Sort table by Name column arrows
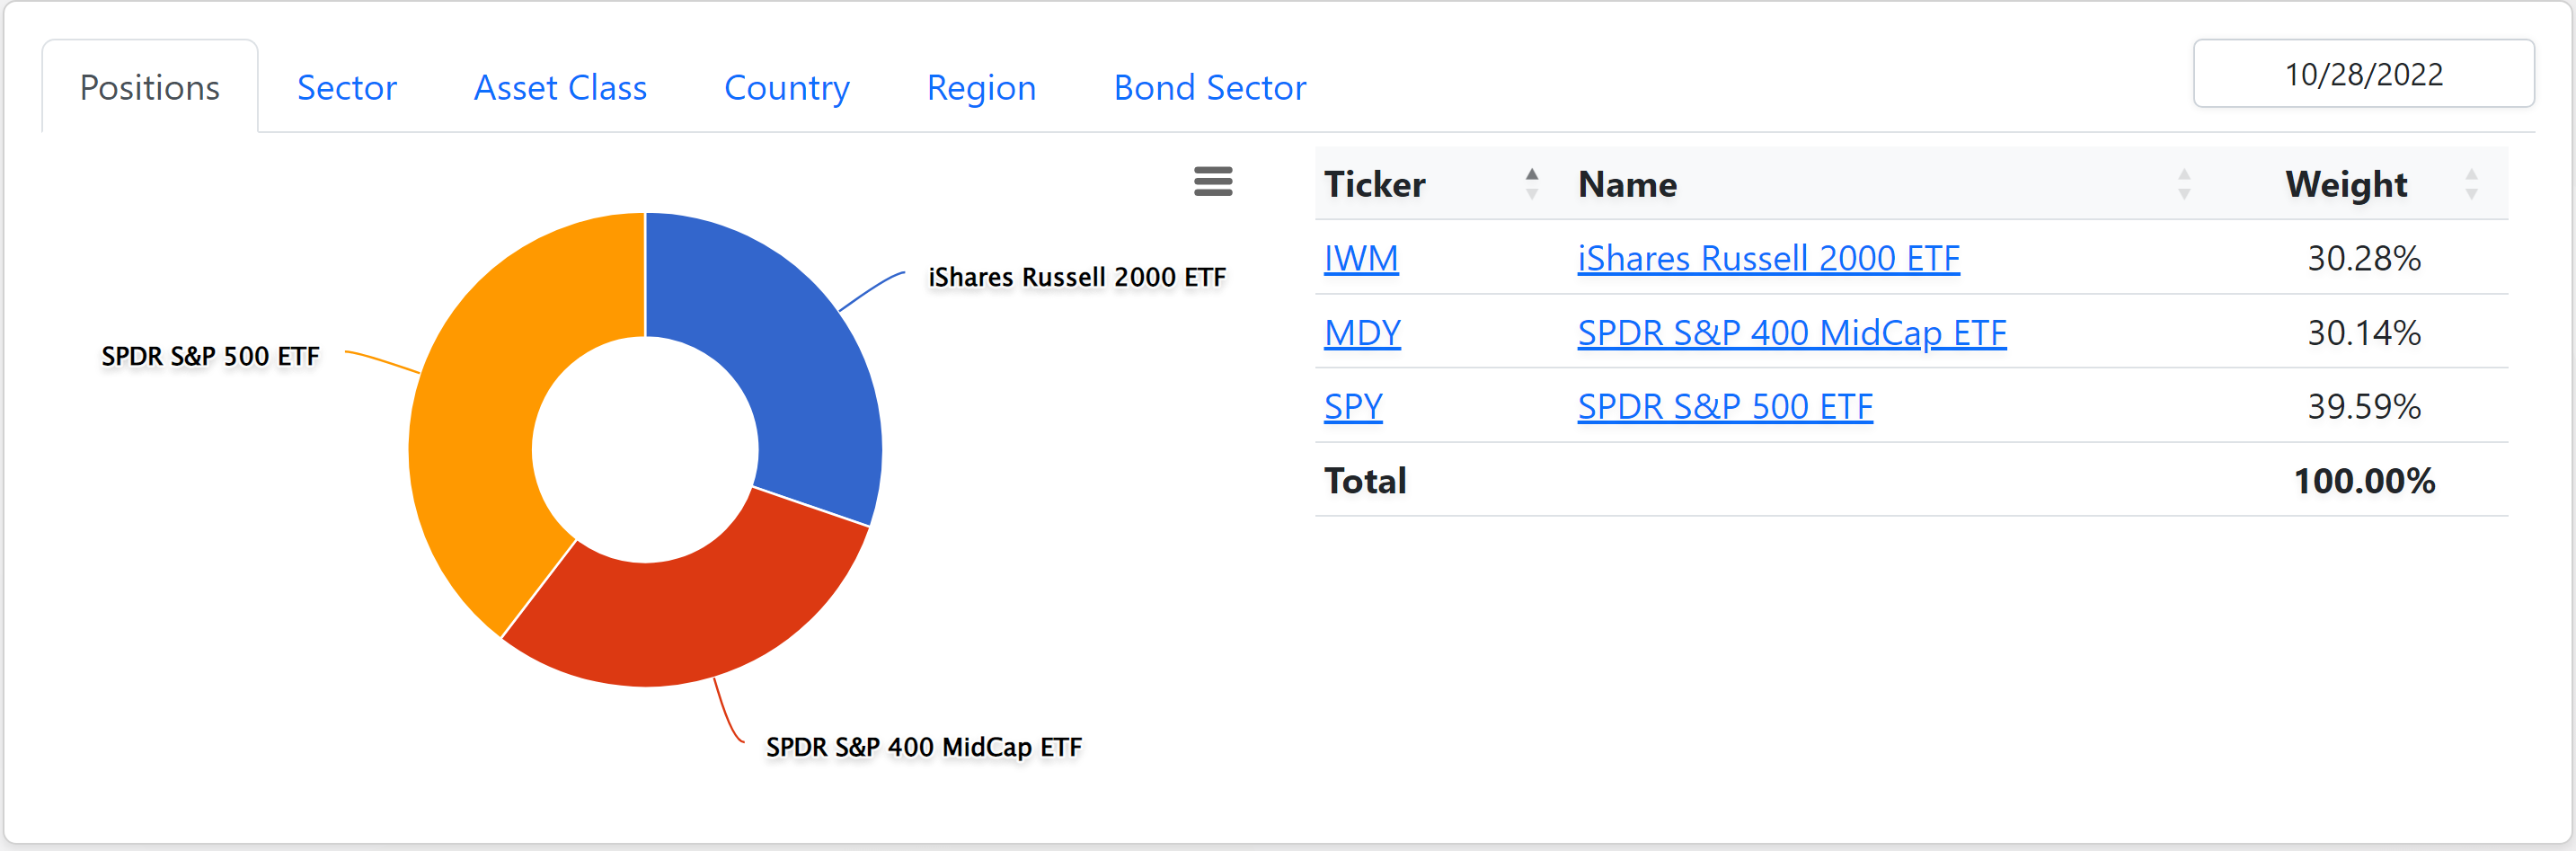2576x851 pixels. pyautogui.click(x=2184, y=184)
